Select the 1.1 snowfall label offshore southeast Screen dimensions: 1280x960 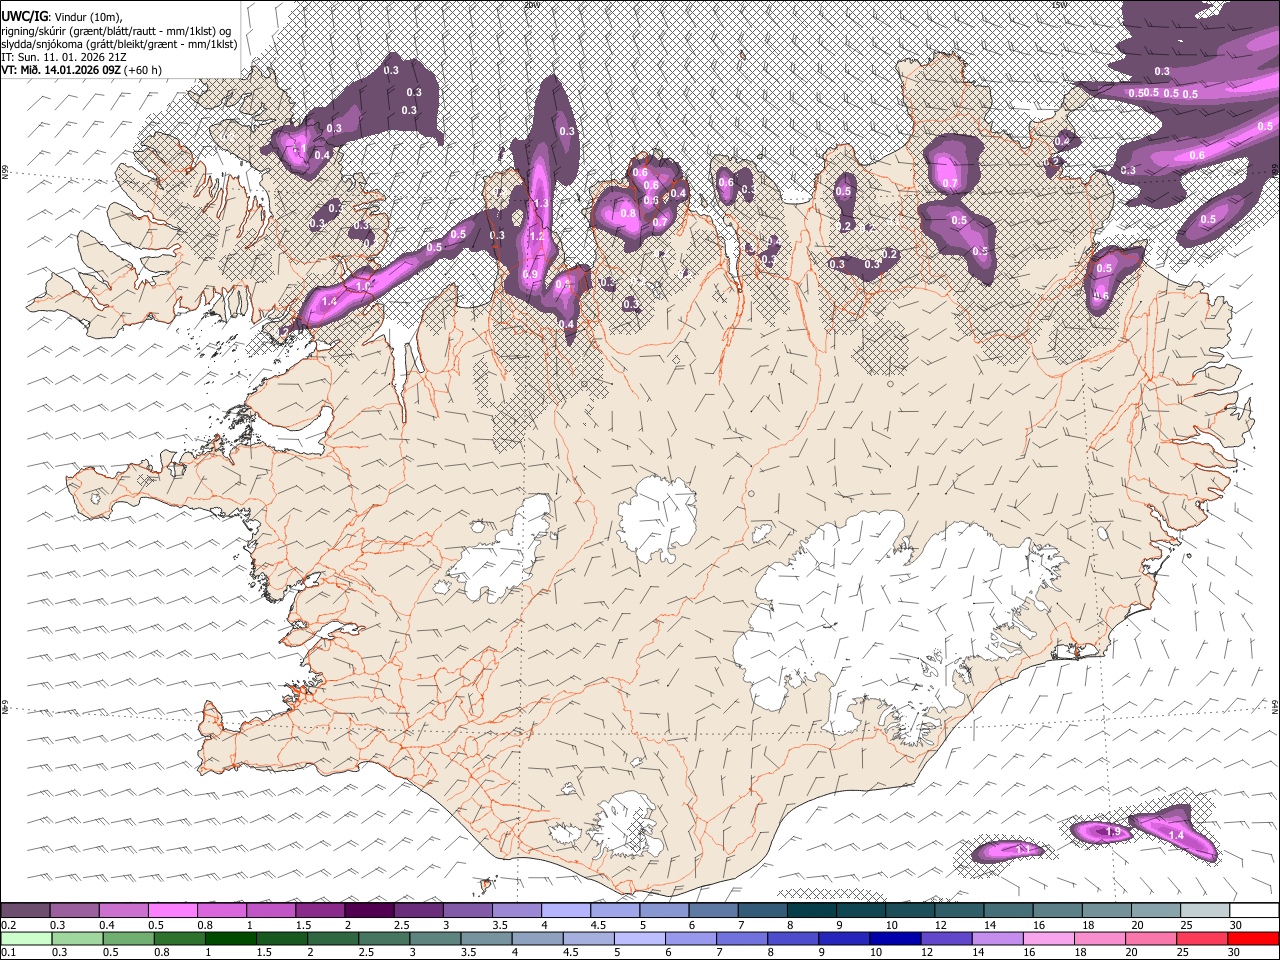coord(1022,850)
